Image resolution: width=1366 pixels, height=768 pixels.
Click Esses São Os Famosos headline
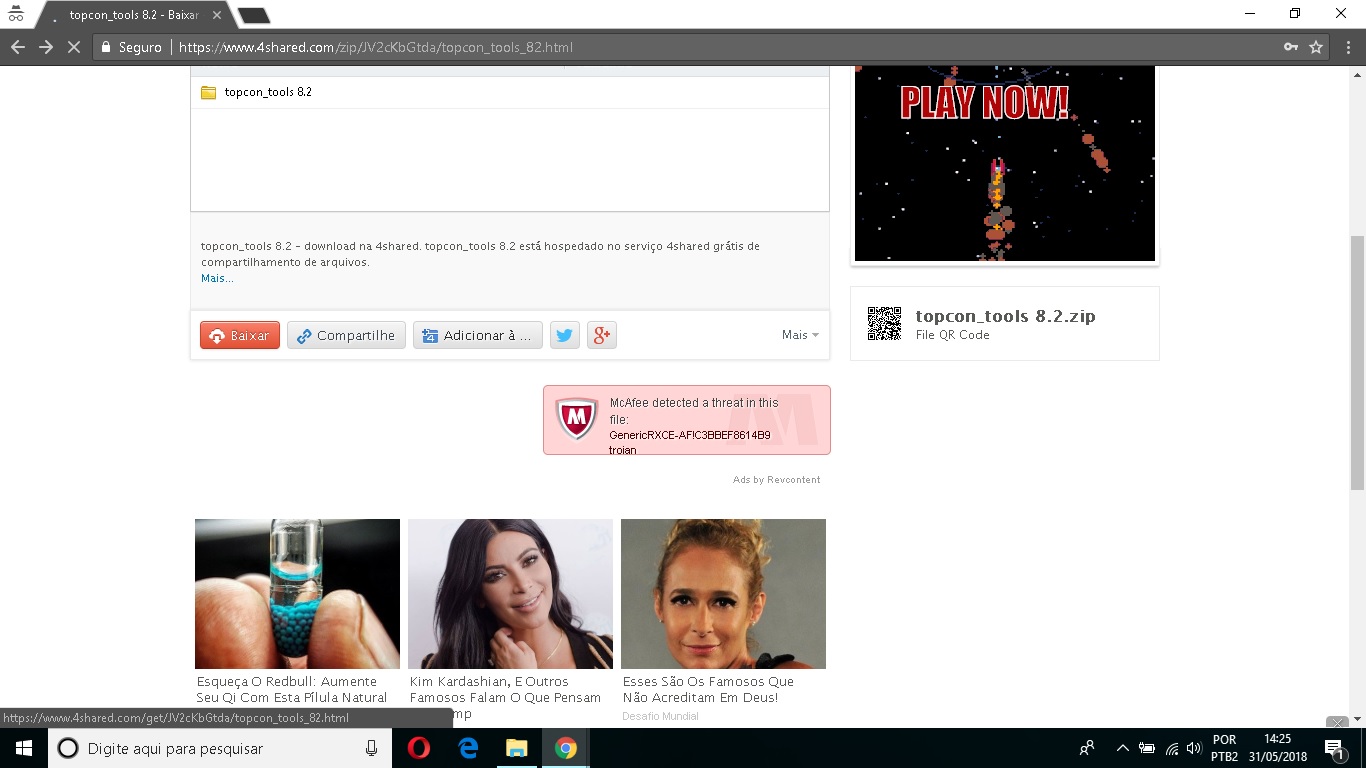[708, 689]
